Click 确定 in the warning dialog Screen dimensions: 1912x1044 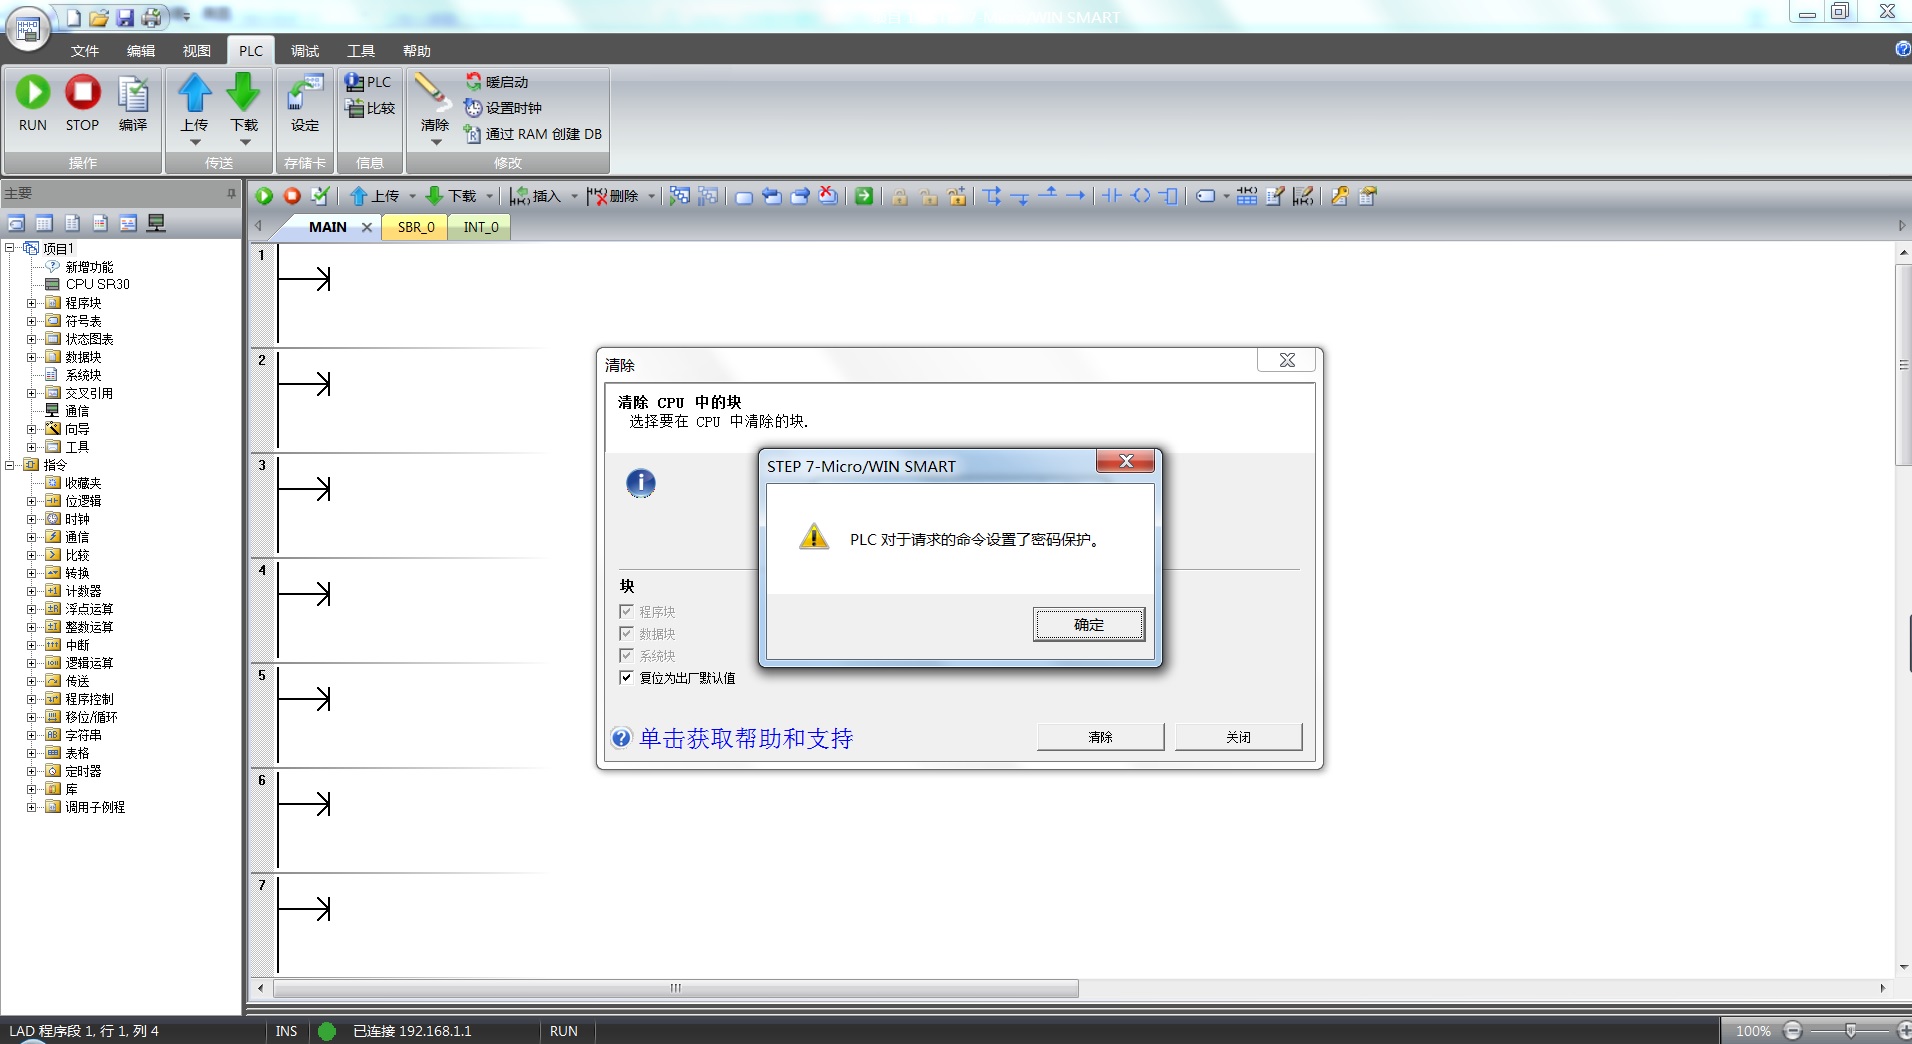(x=1089, y=625)
